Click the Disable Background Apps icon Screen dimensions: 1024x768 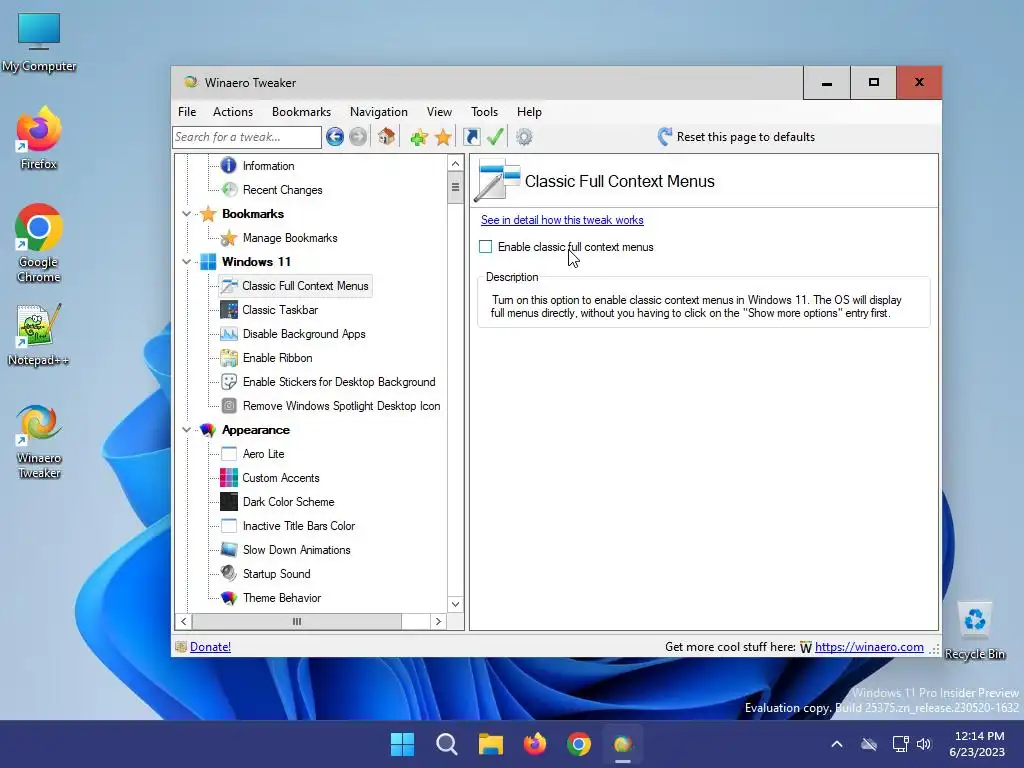(229, 334)
